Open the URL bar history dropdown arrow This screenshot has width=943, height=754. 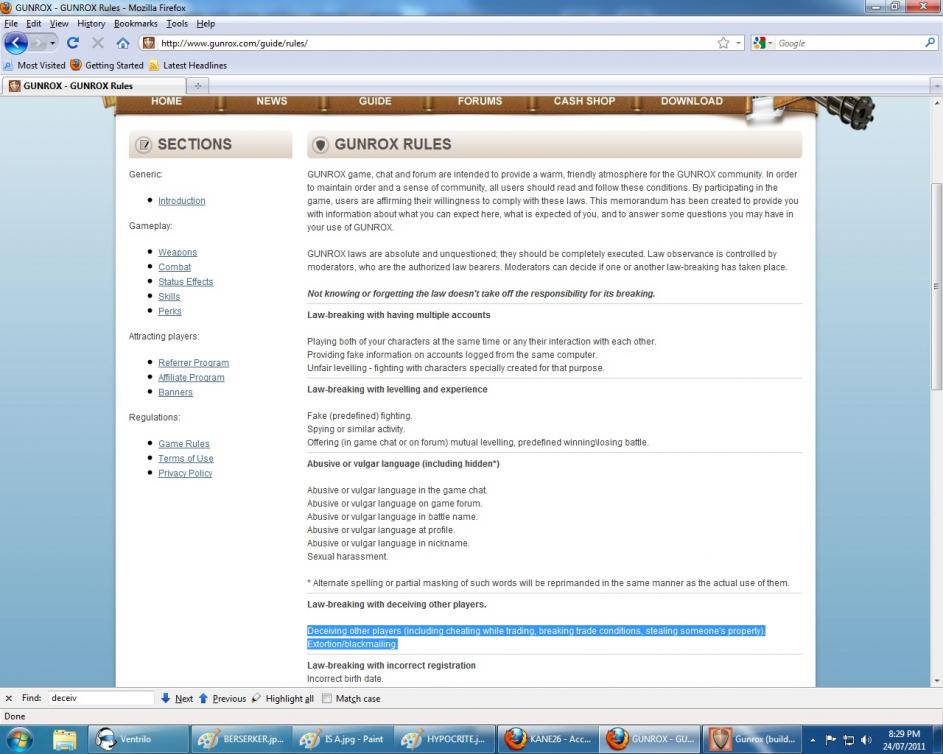point(739,43)
